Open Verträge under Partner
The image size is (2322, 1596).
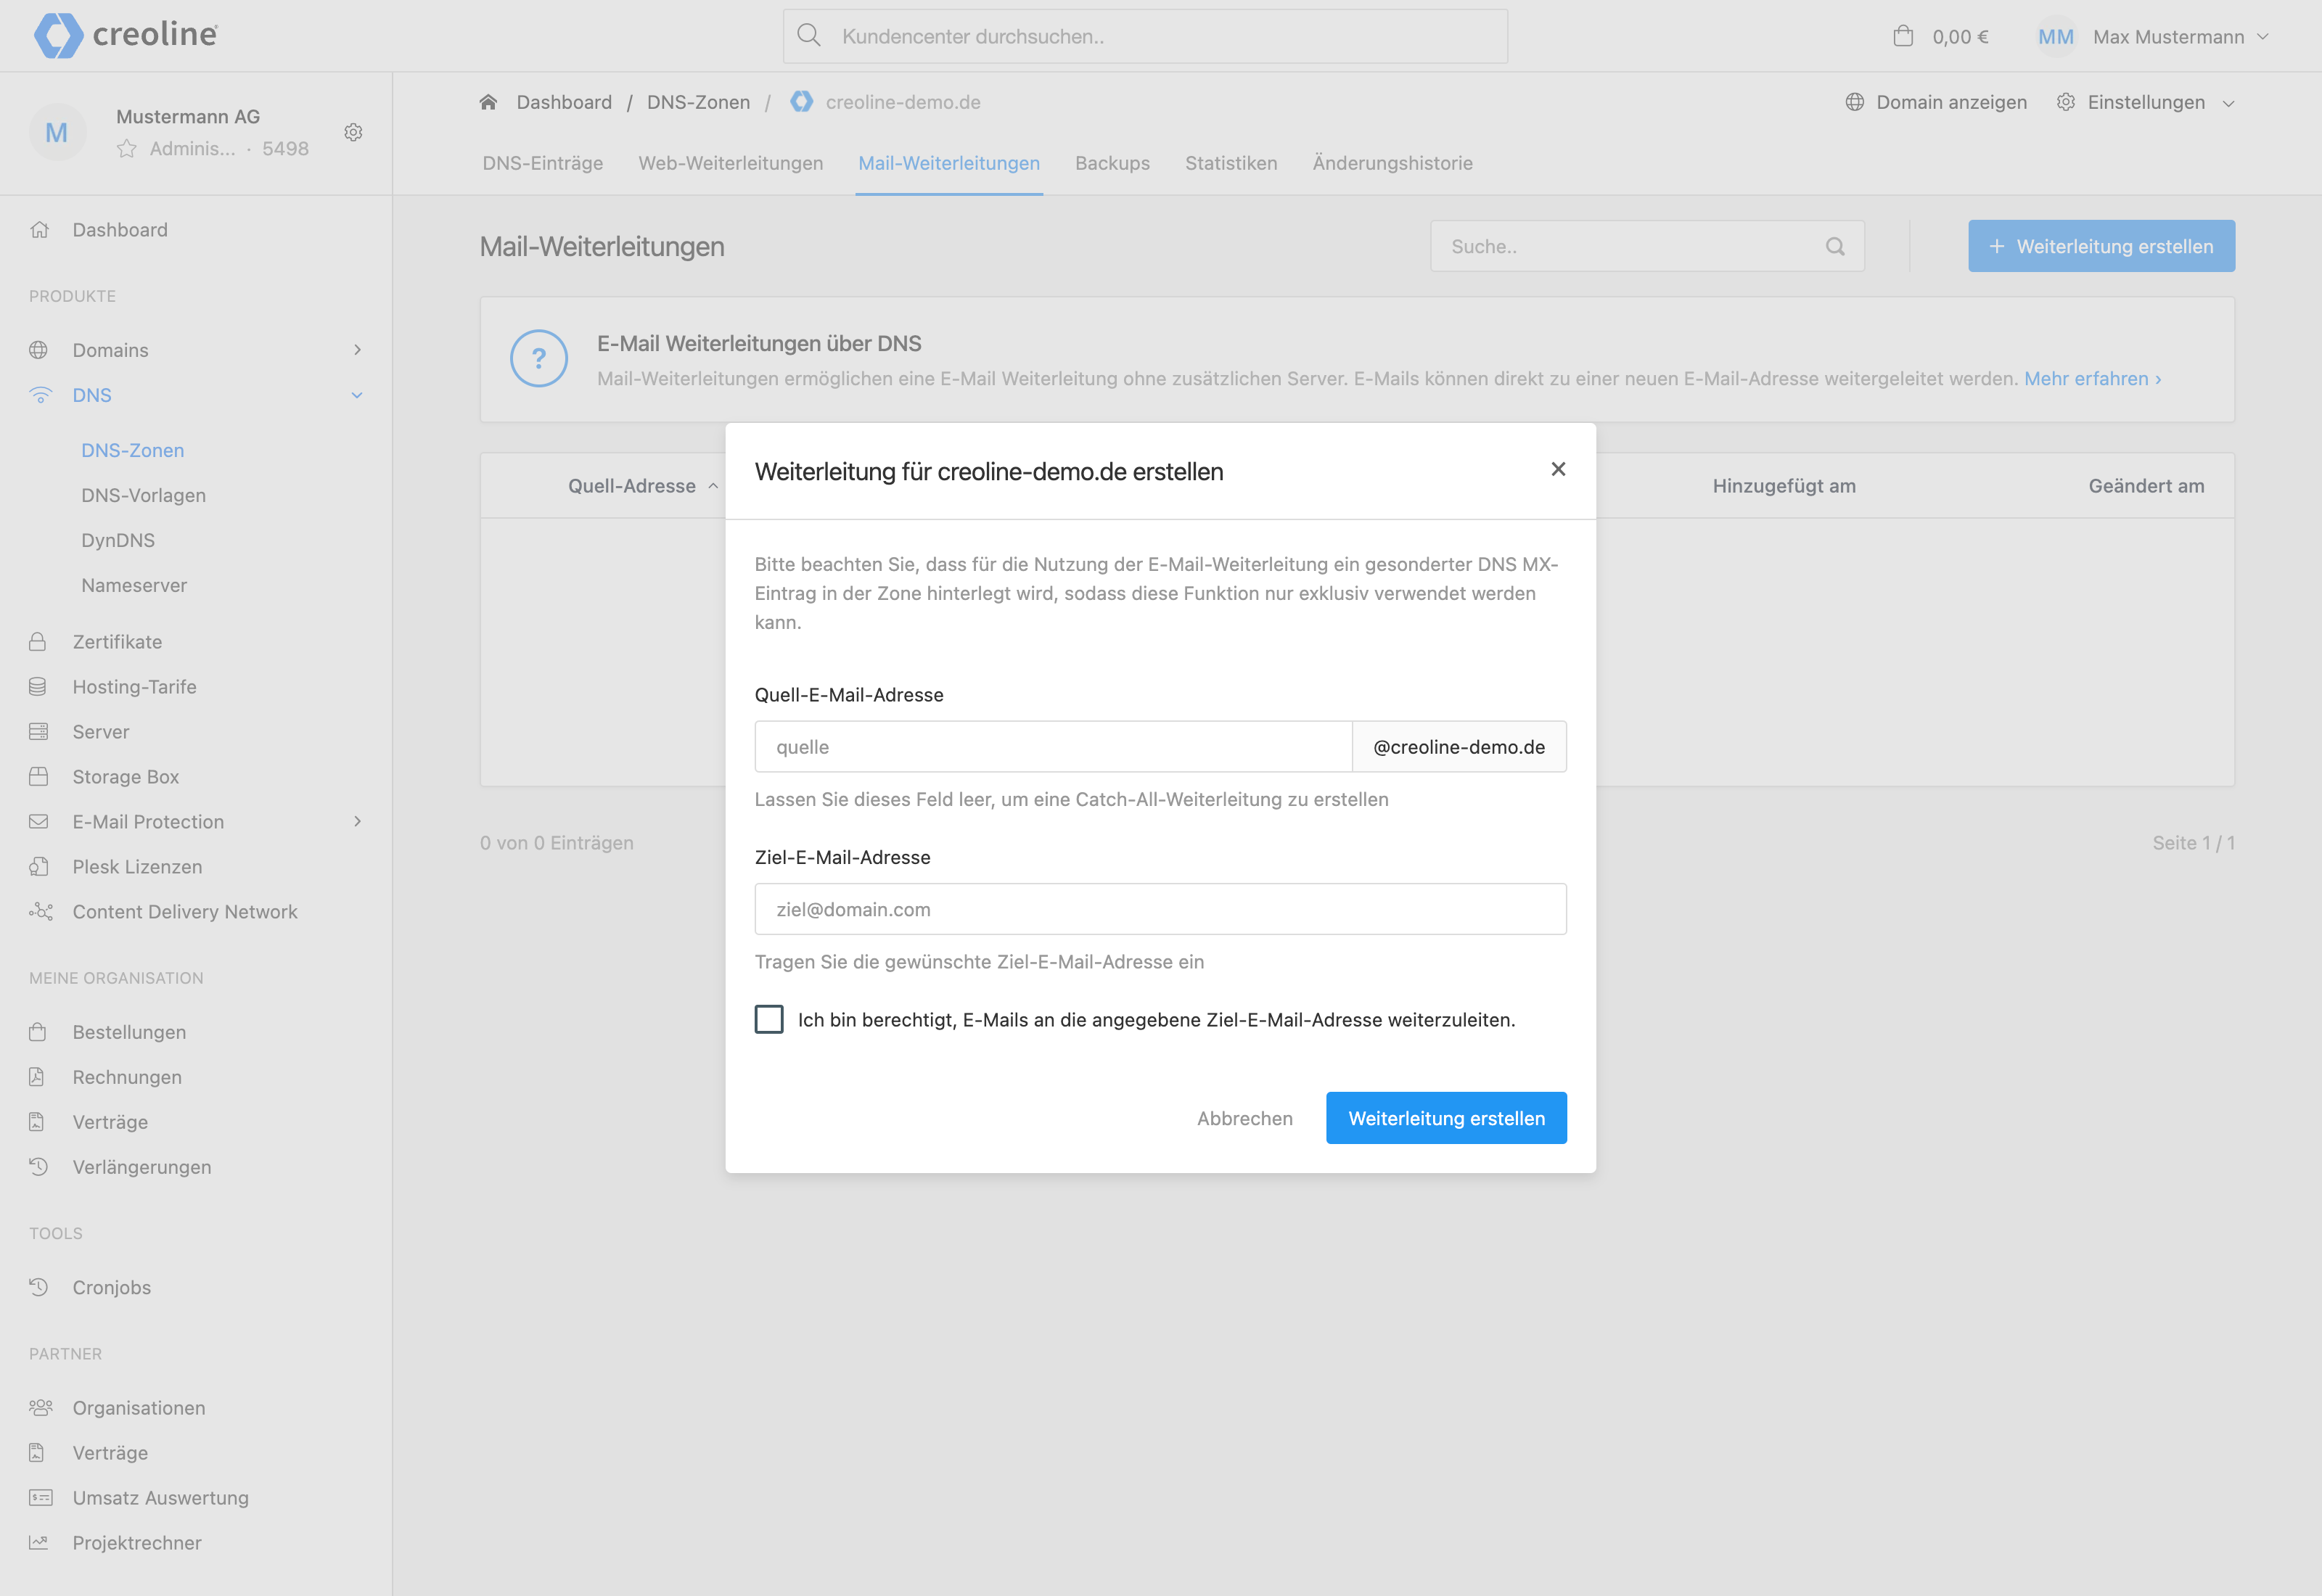[110, 1452]
